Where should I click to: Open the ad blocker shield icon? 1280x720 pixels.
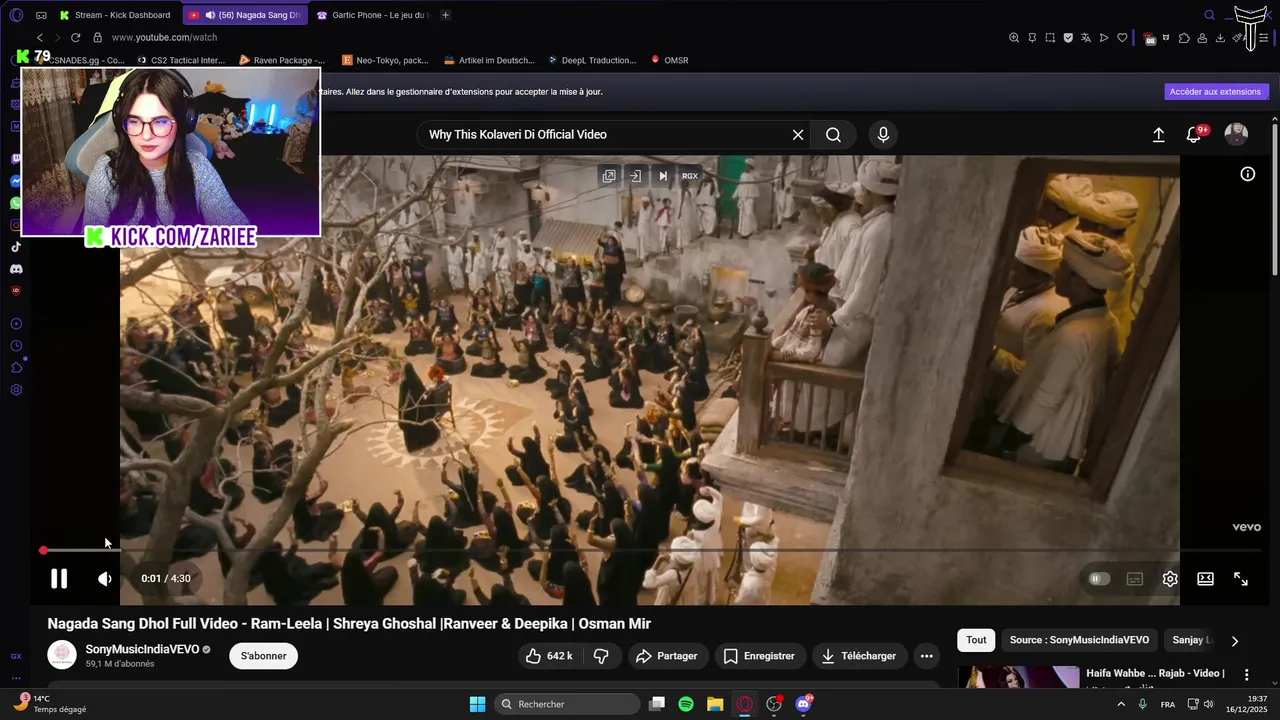click(x=1068, y=38)
